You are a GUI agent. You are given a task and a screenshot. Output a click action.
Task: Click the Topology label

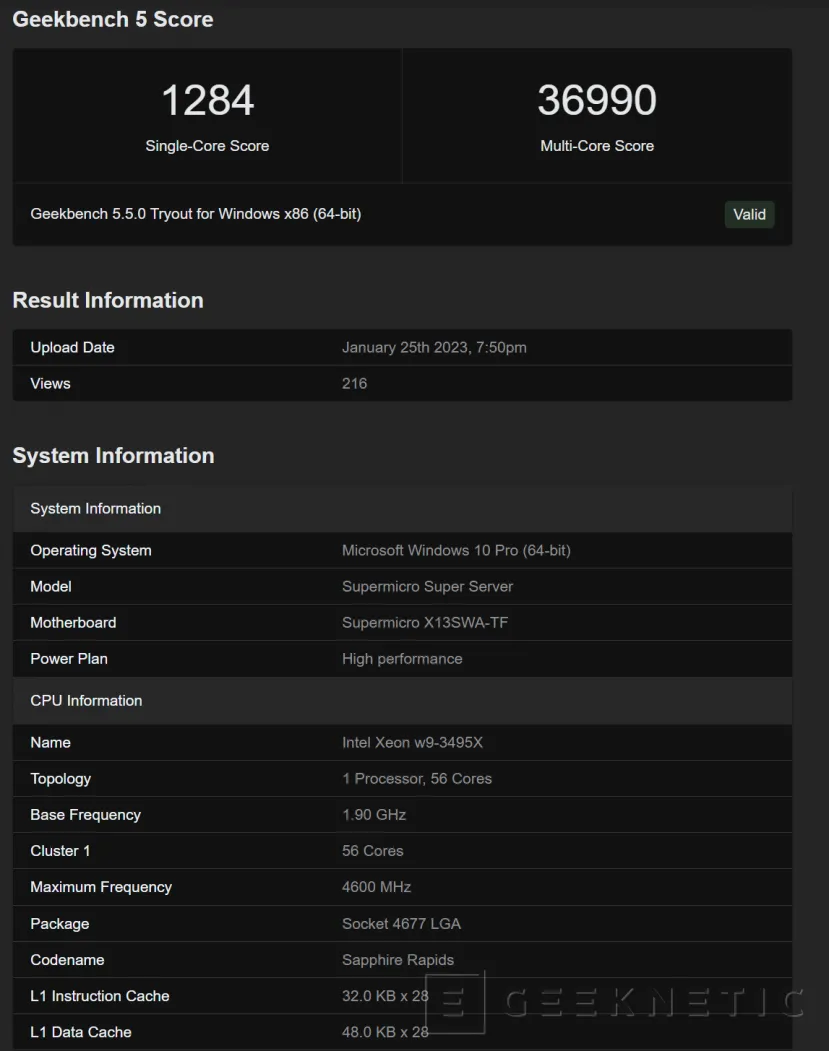60,779
